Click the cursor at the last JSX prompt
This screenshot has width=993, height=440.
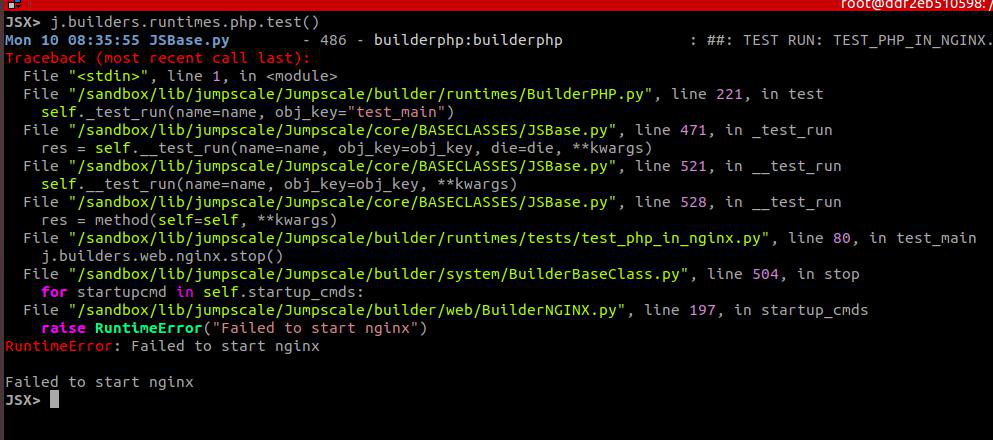[54, 399]
